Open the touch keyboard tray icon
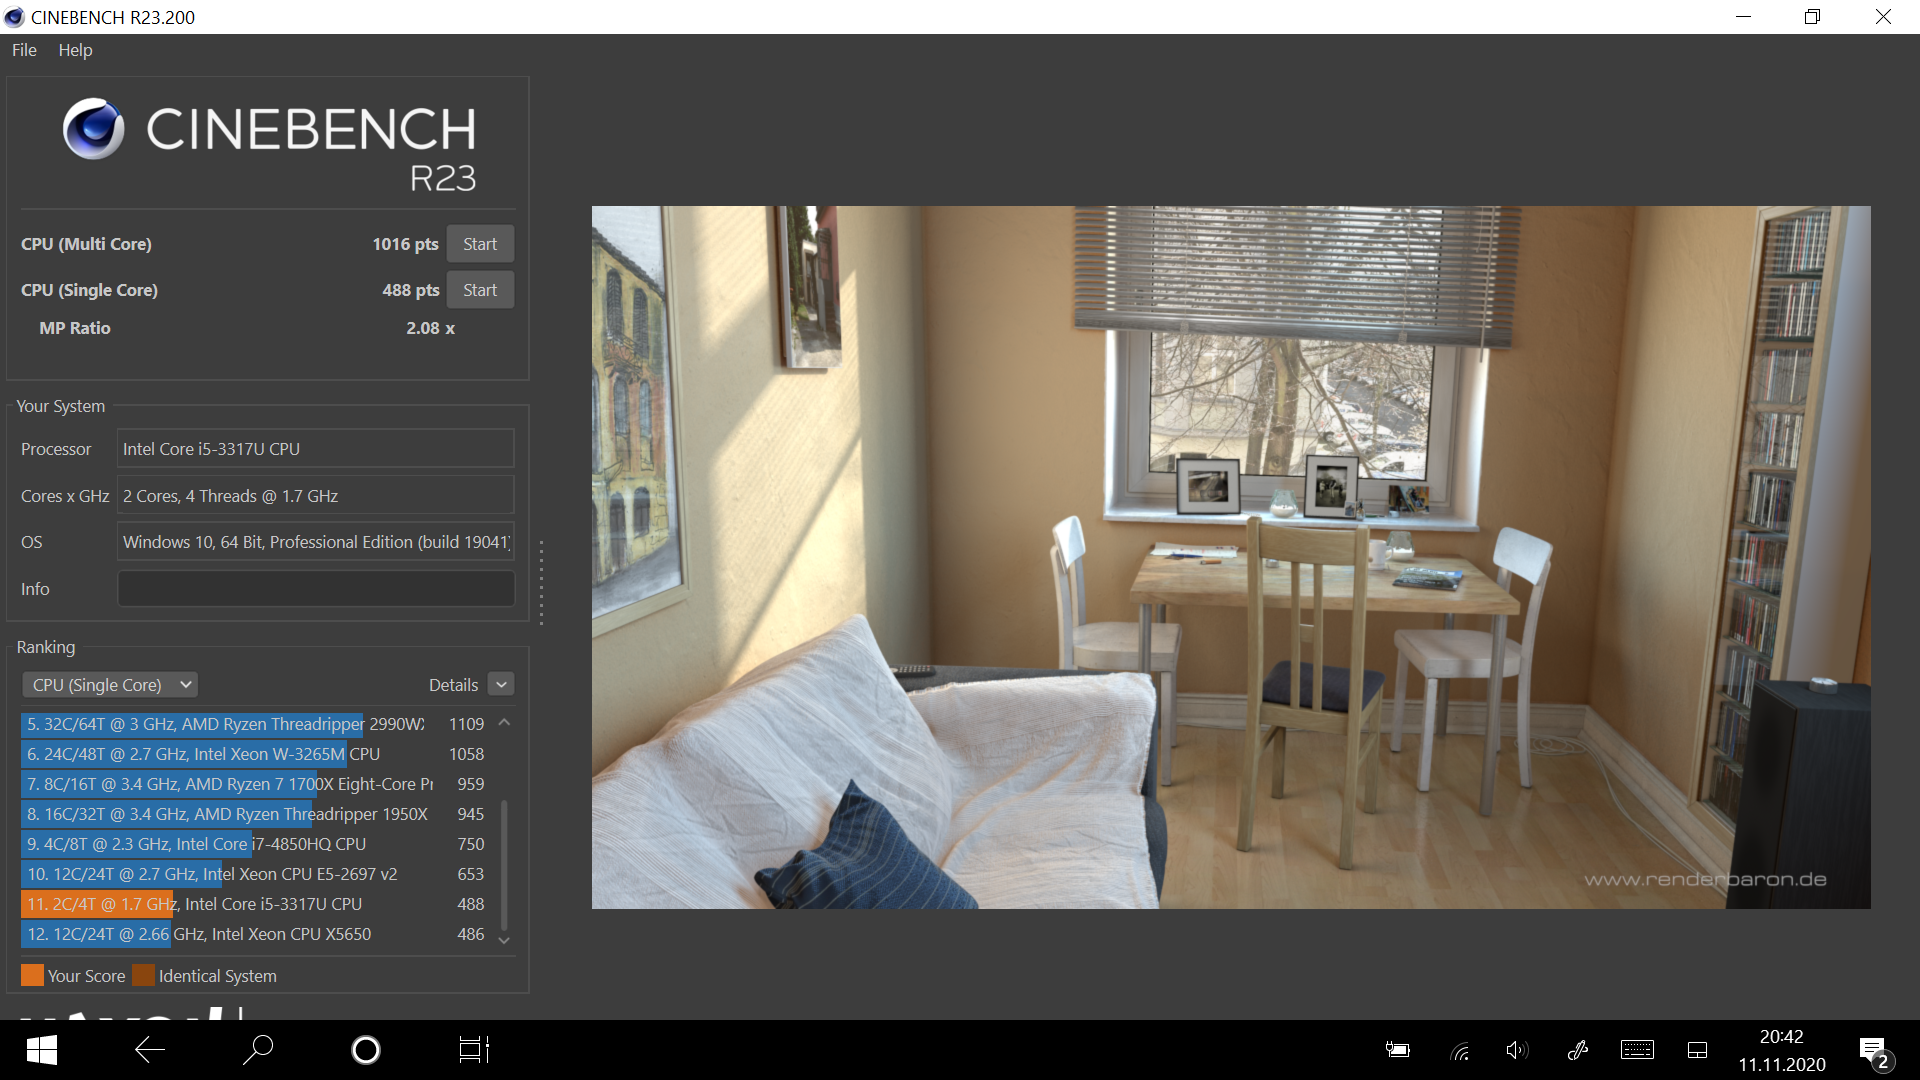The width and height of the screenshot is (1920, 1080). click(x=1637, y=1050)
